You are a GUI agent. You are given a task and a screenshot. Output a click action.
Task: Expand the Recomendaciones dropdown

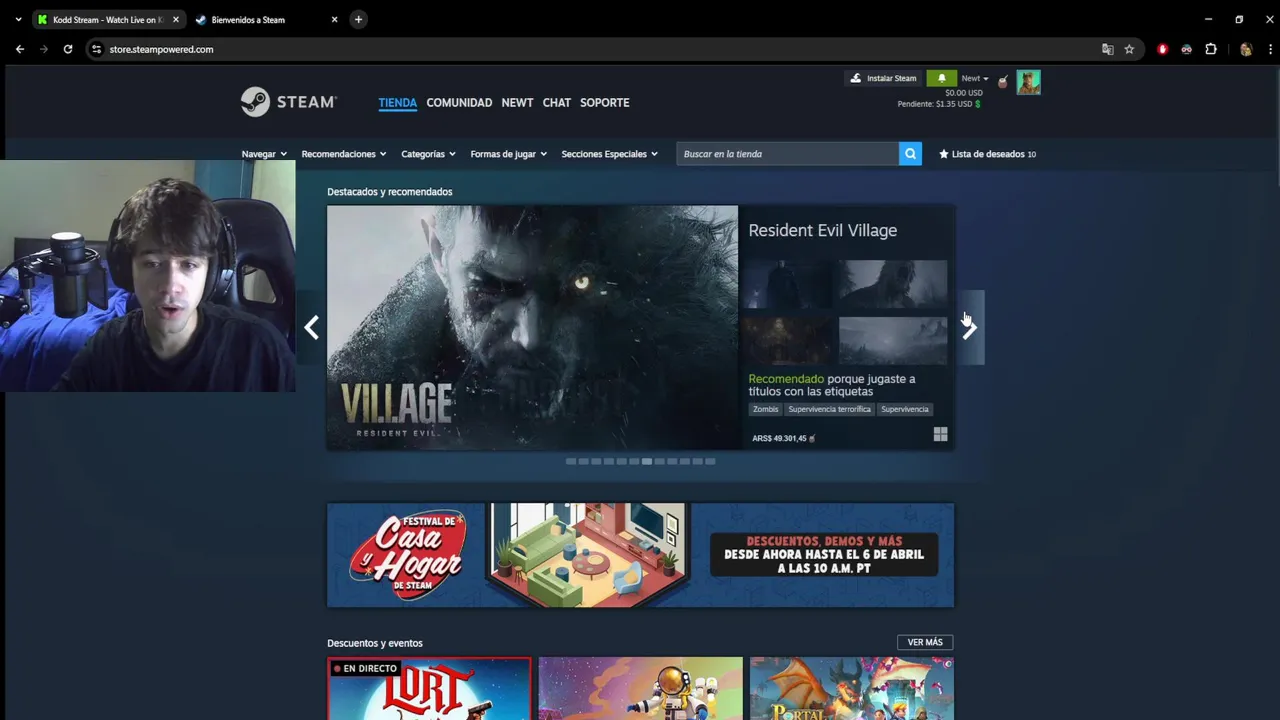(x=344, y=154)
